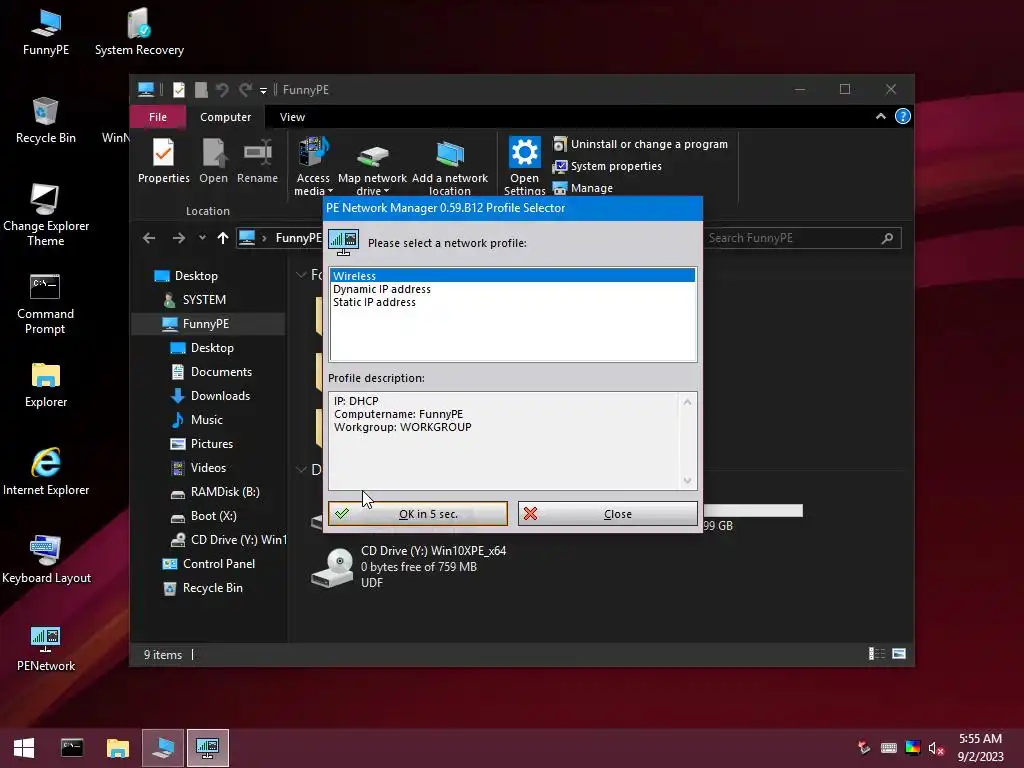Select the Recycle Bin desktop icon
Viewport: 1024px width, 768px height.
(x=46, y=121)
